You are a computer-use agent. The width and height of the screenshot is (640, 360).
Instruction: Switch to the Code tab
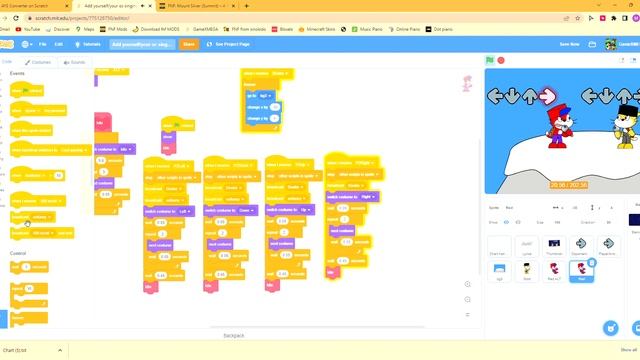click(7, 62)
